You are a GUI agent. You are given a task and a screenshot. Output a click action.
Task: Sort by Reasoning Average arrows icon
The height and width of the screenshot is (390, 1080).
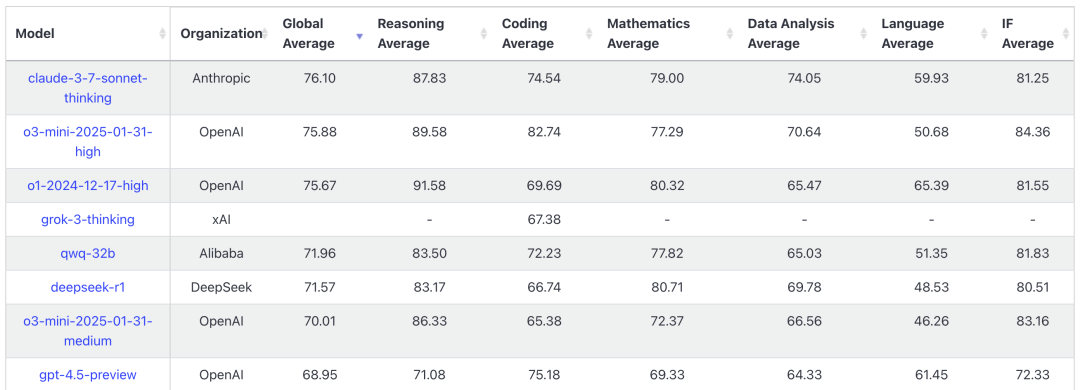coord(484,33)
